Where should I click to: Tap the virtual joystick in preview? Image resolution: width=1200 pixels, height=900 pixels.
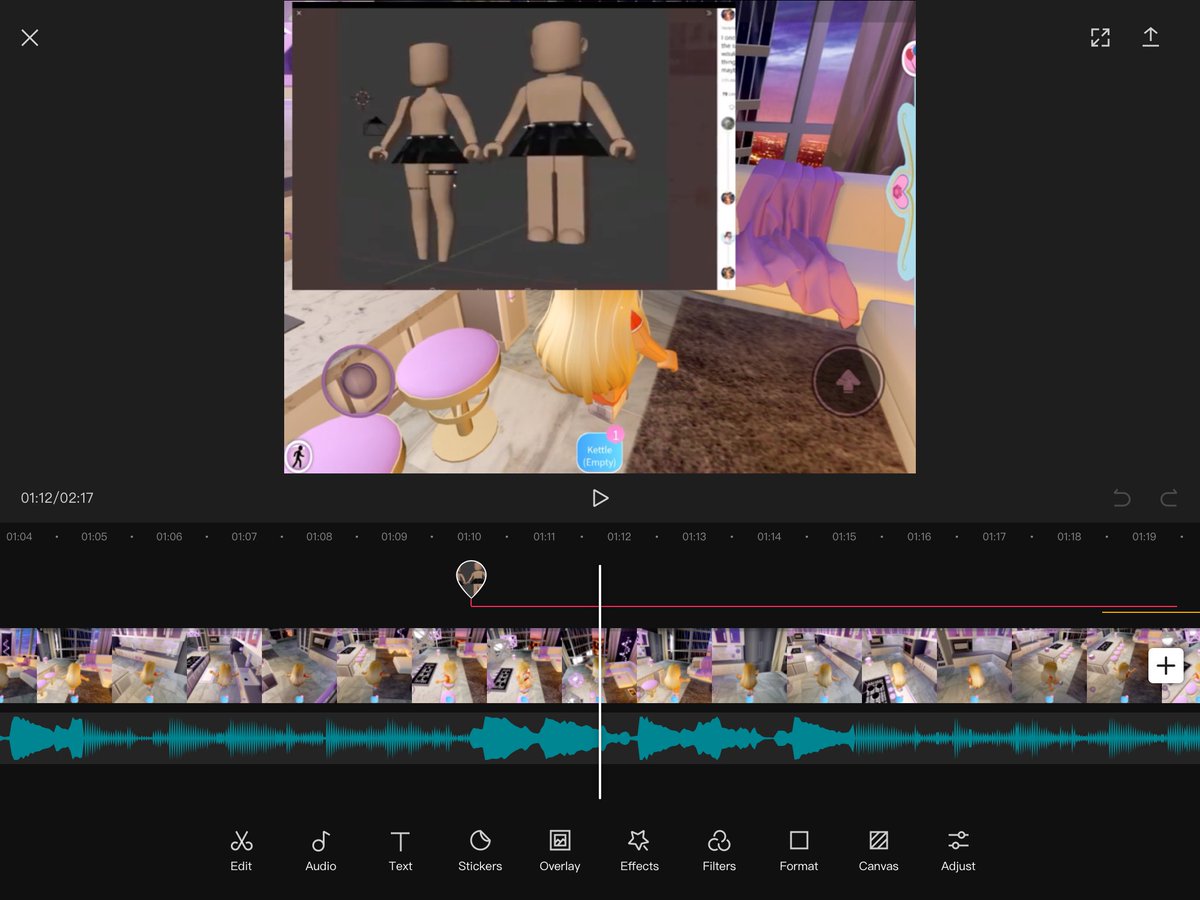[358, 380]
